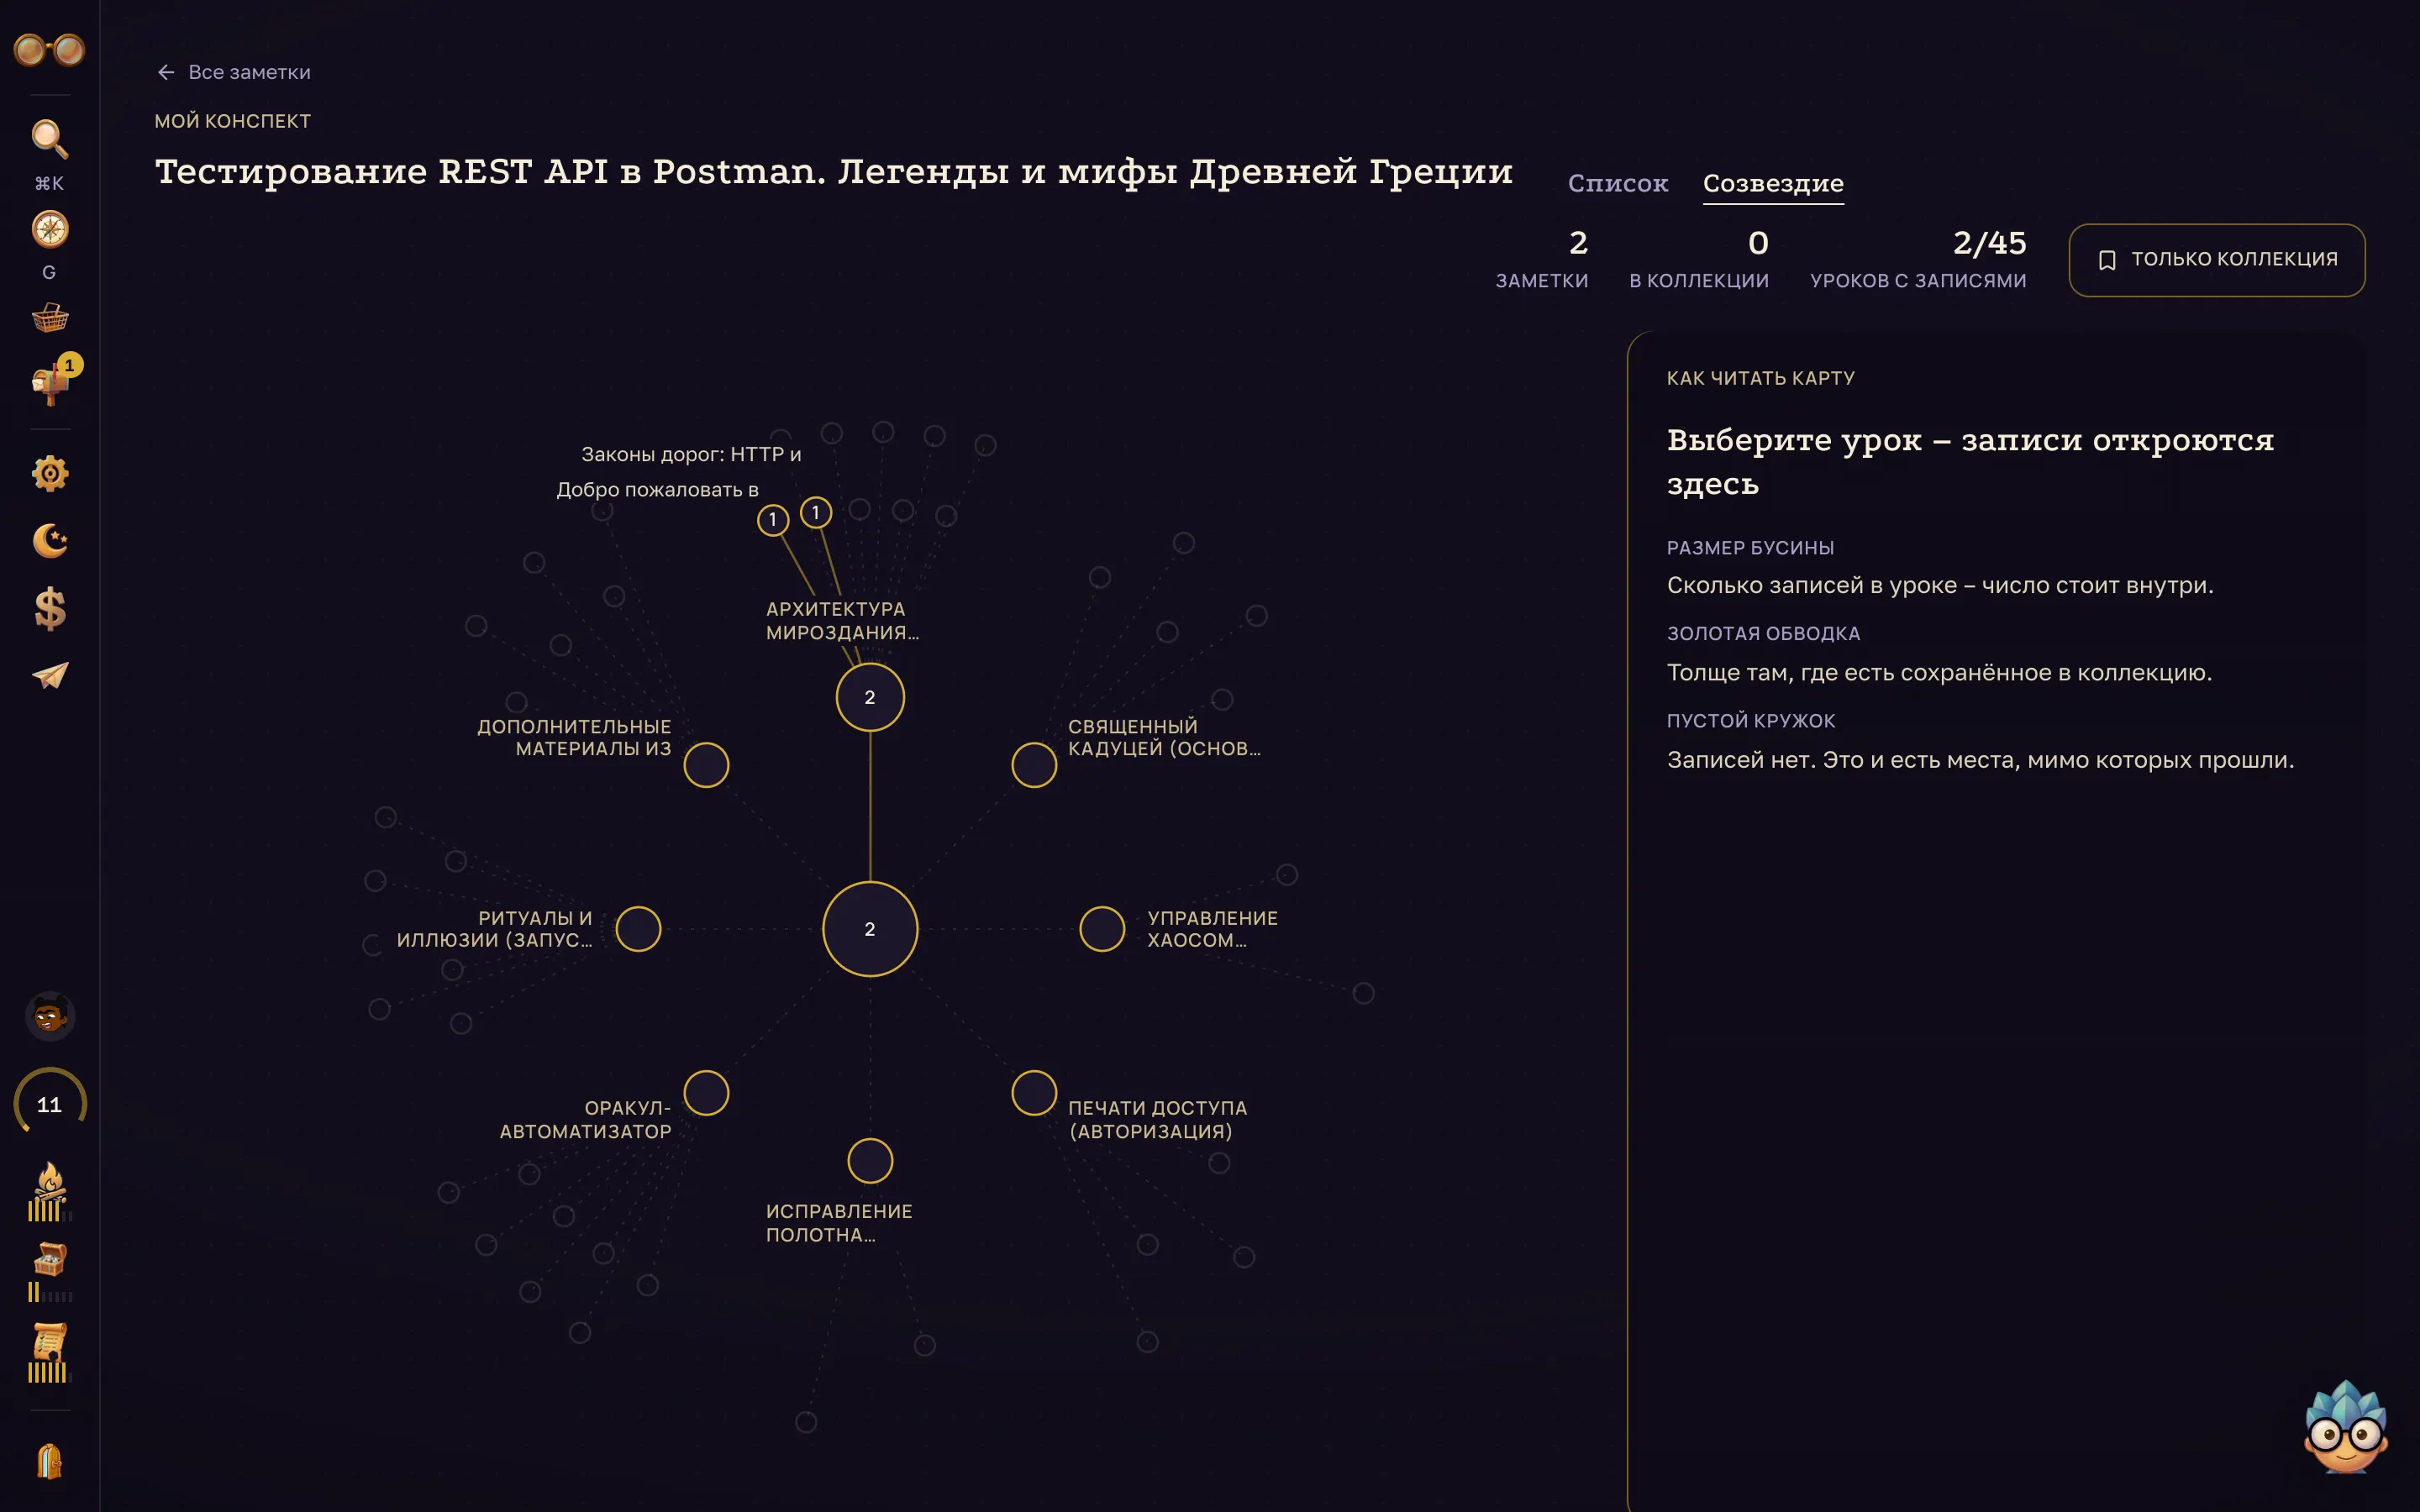The width and height of the screenshot is (2420, 1512).
Task: Click the door exit icon
Action: tap(49, 1462)
